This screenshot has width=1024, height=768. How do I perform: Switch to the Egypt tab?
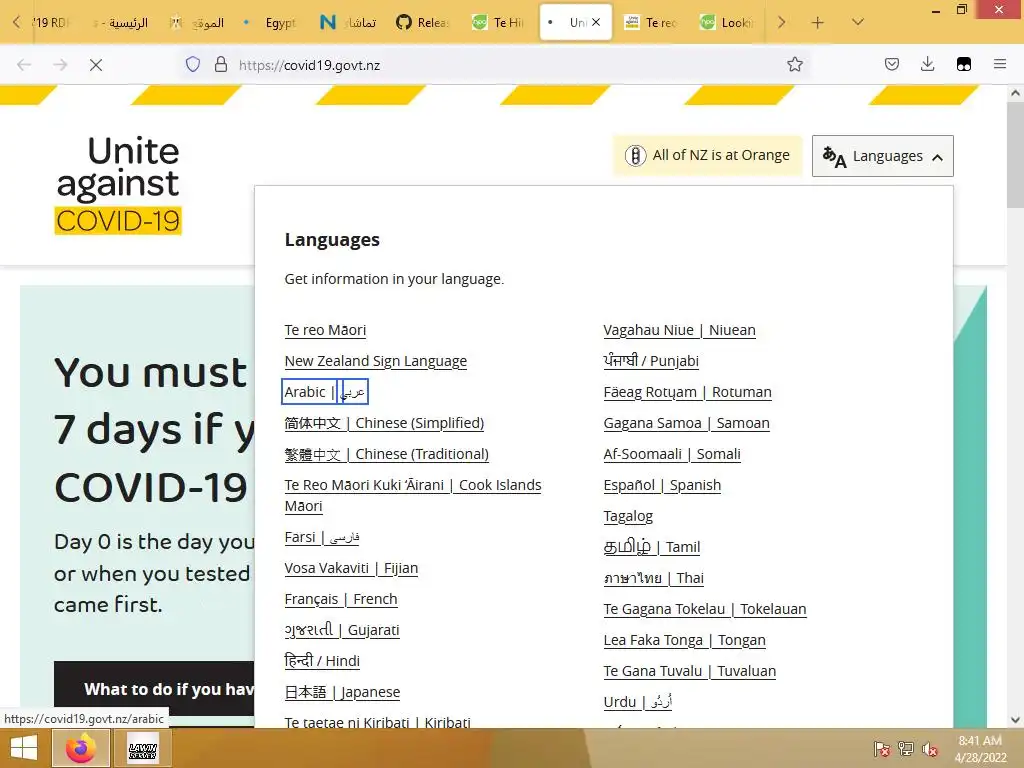[272, 23]
